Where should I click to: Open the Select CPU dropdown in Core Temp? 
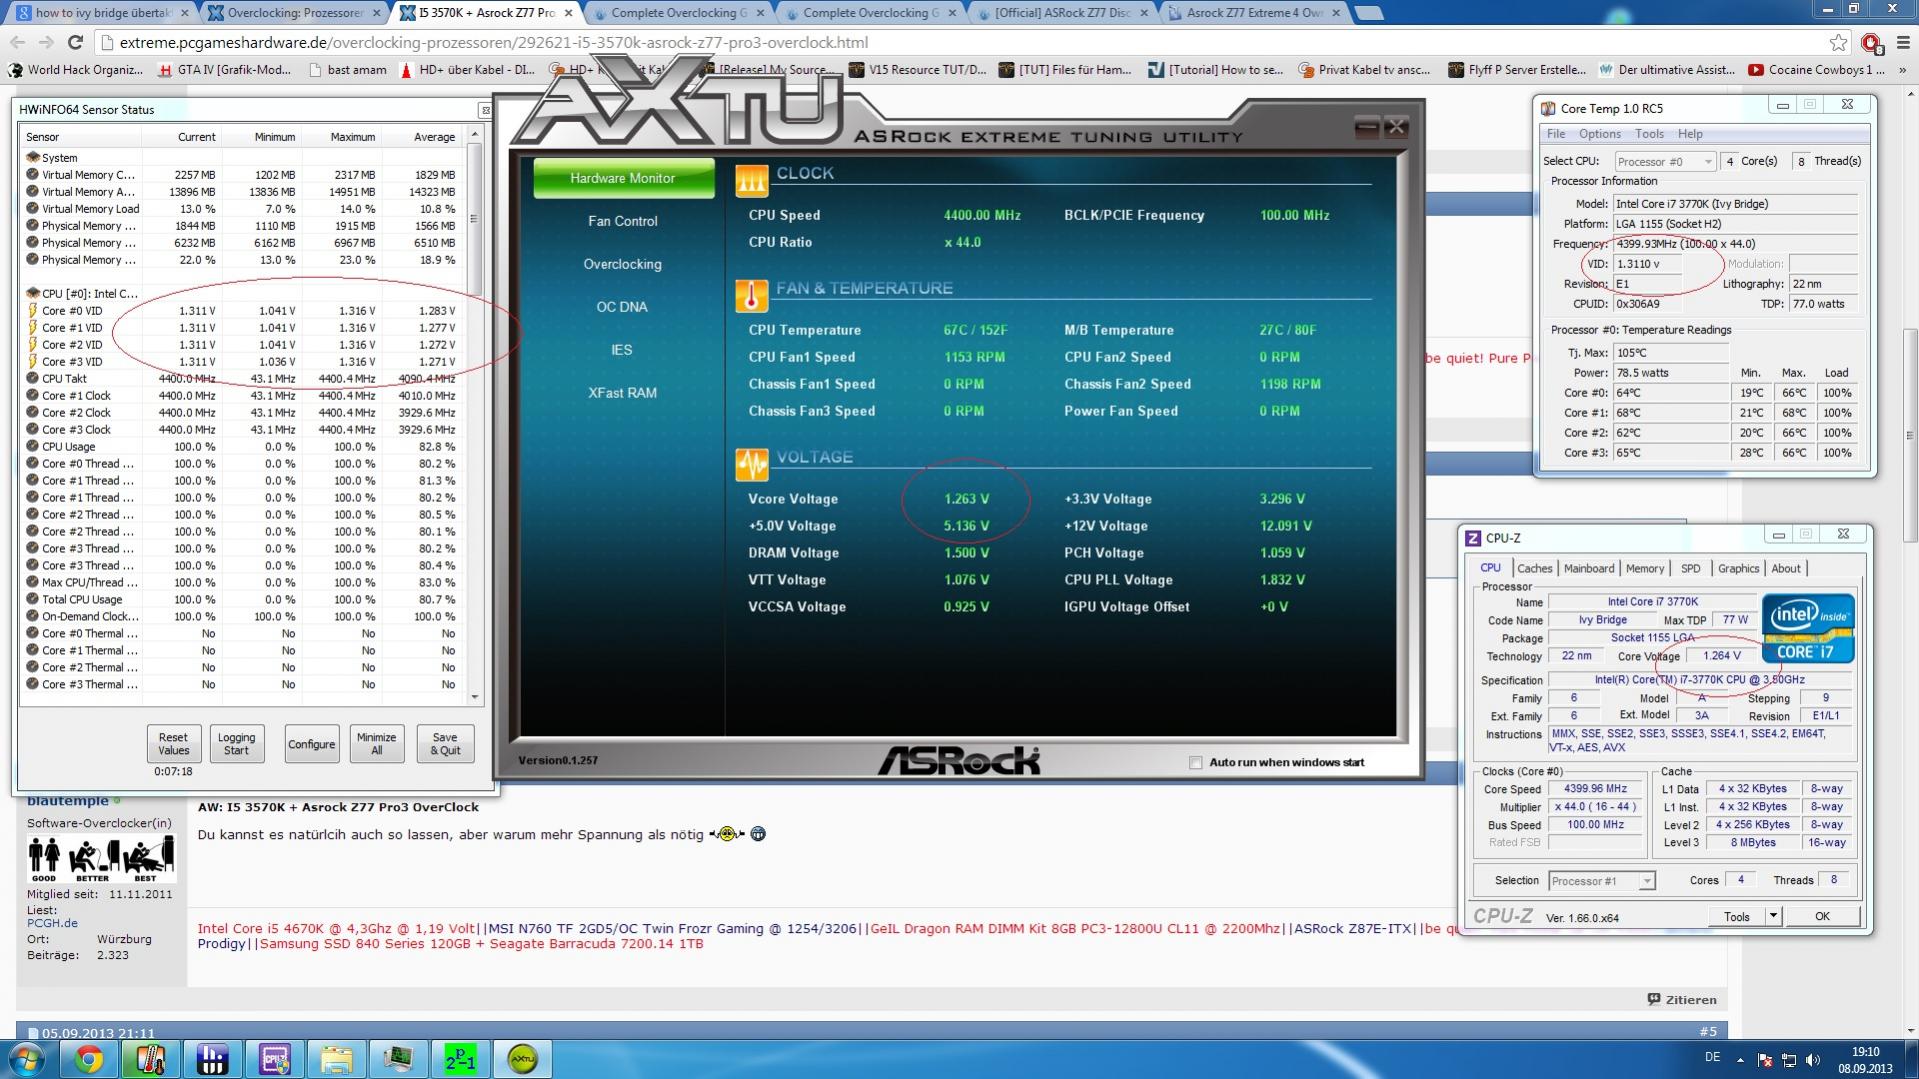click(1665, 161)
